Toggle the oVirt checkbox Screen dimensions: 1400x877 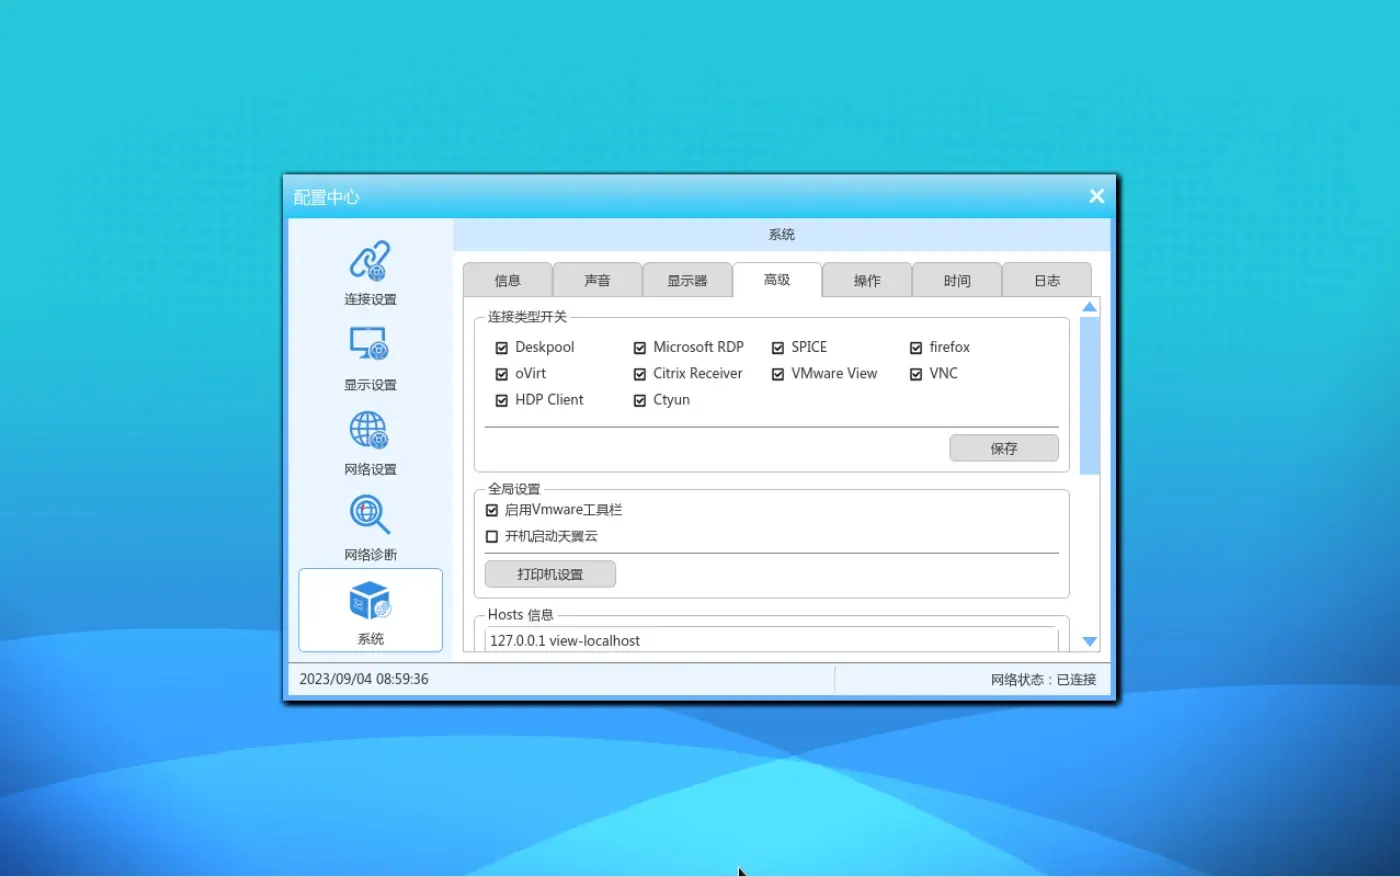(502, 374)
